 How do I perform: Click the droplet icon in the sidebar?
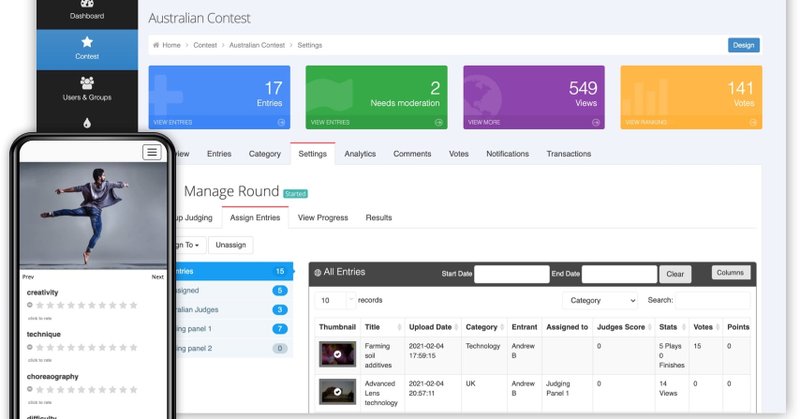pyautogui.click(x=87, y=122)
